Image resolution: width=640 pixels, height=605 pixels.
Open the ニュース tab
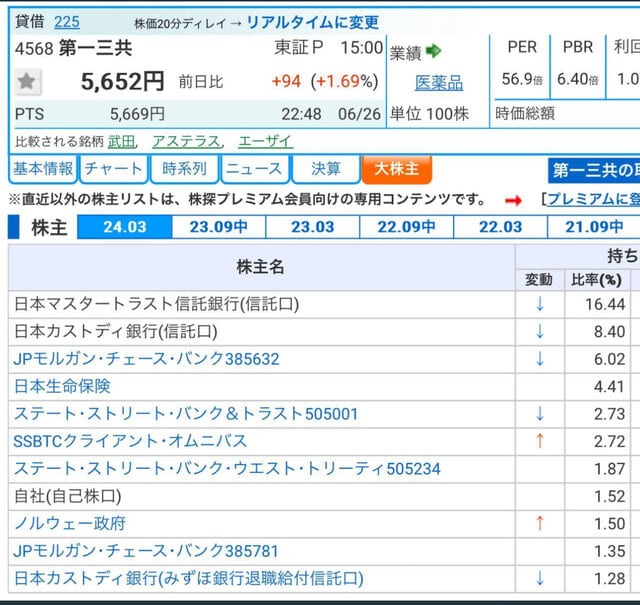coord(254,169)
